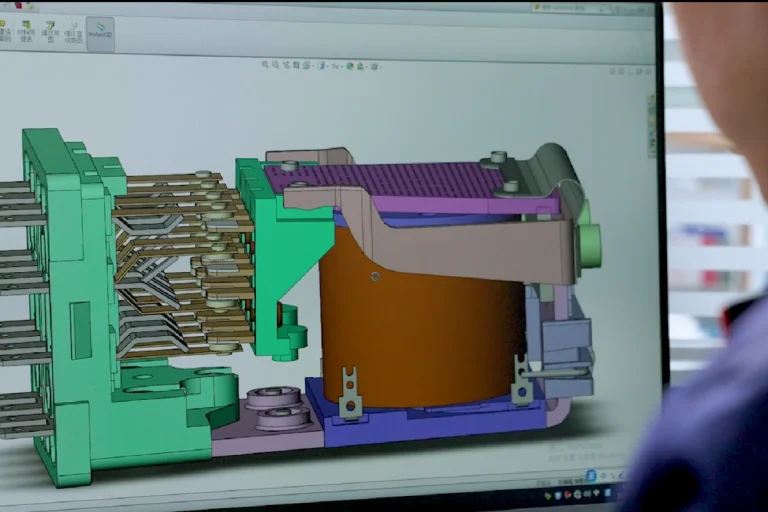Image resolution: width=768 pixels, height=512 pixels.
Task: Open the View Orientation dropdown
Action: (x=312, y=65)
